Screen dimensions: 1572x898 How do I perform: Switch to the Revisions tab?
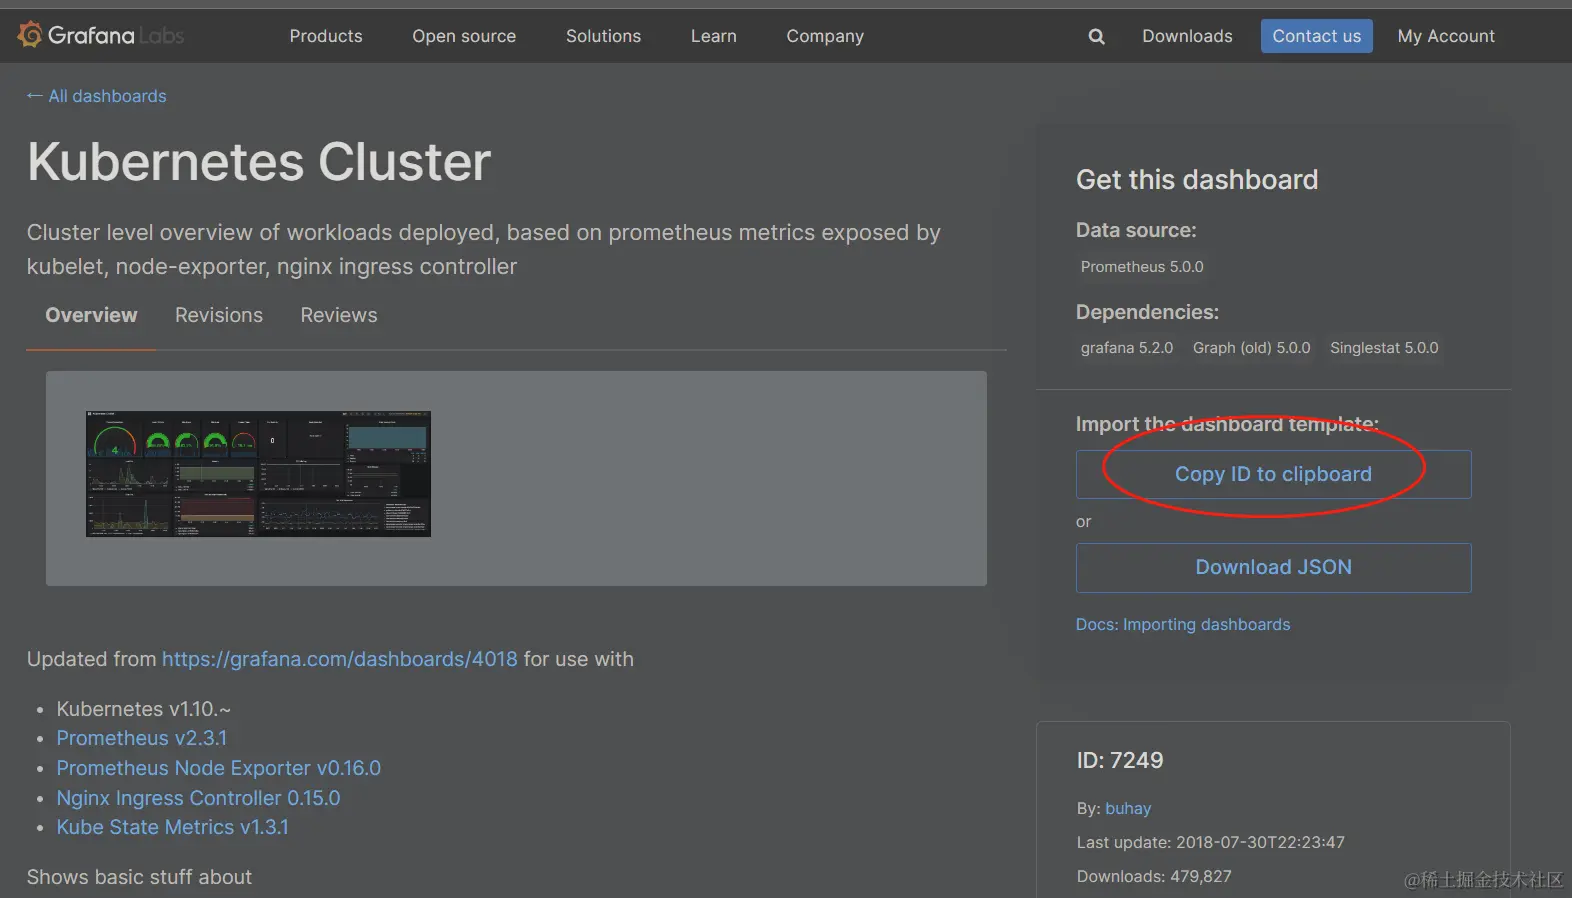pyautogui.click(x=219, y=315)
